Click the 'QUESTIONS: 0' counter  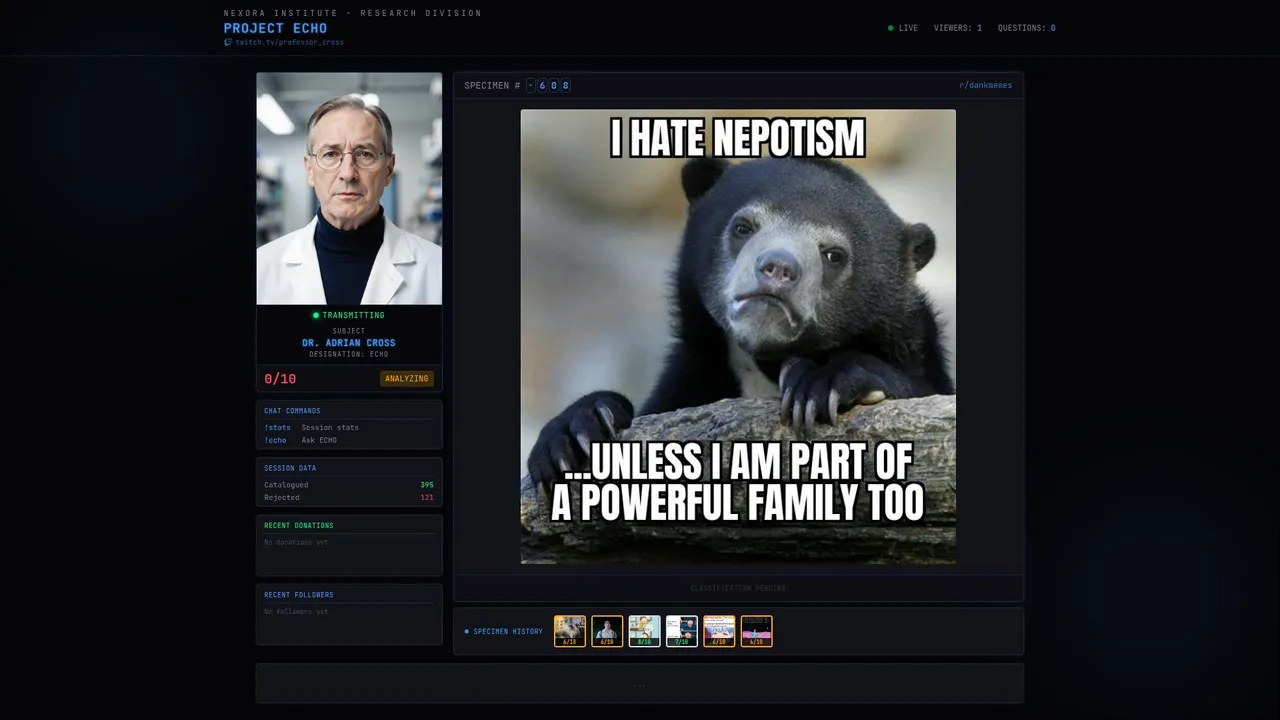click(x=1027, y=28)
